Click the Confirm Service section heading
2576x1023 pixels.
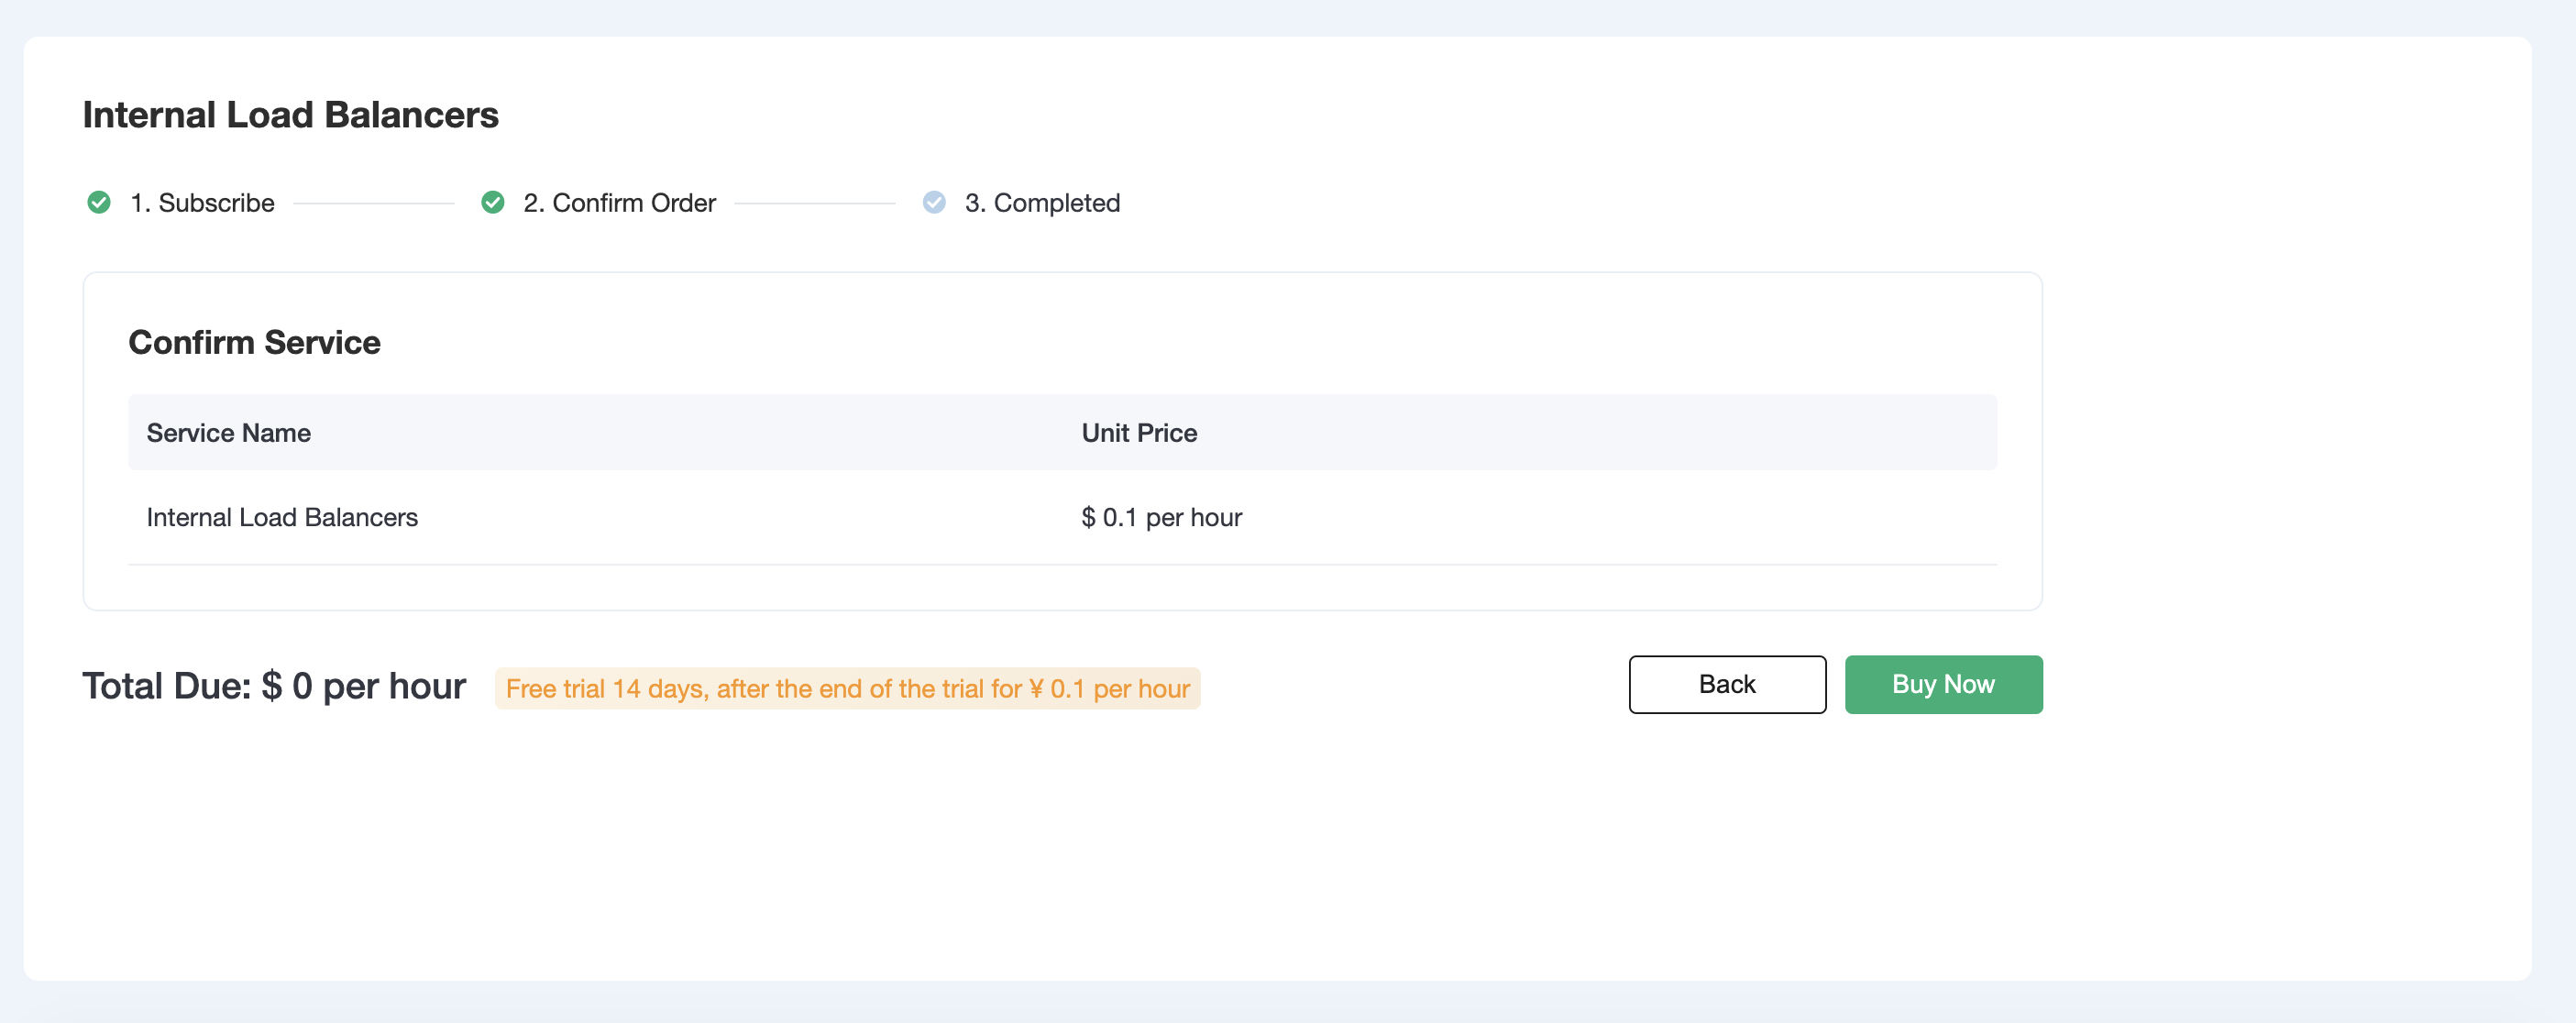click(254, 343)
